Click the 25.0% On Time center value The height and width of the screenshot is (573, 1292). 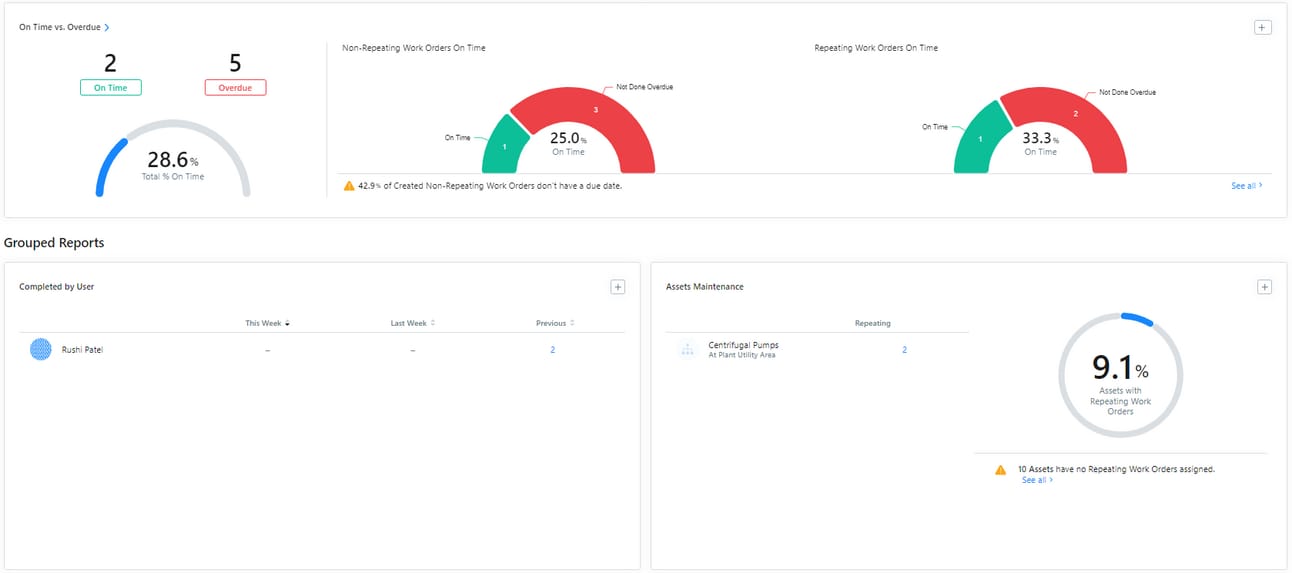tap(568, 140)
